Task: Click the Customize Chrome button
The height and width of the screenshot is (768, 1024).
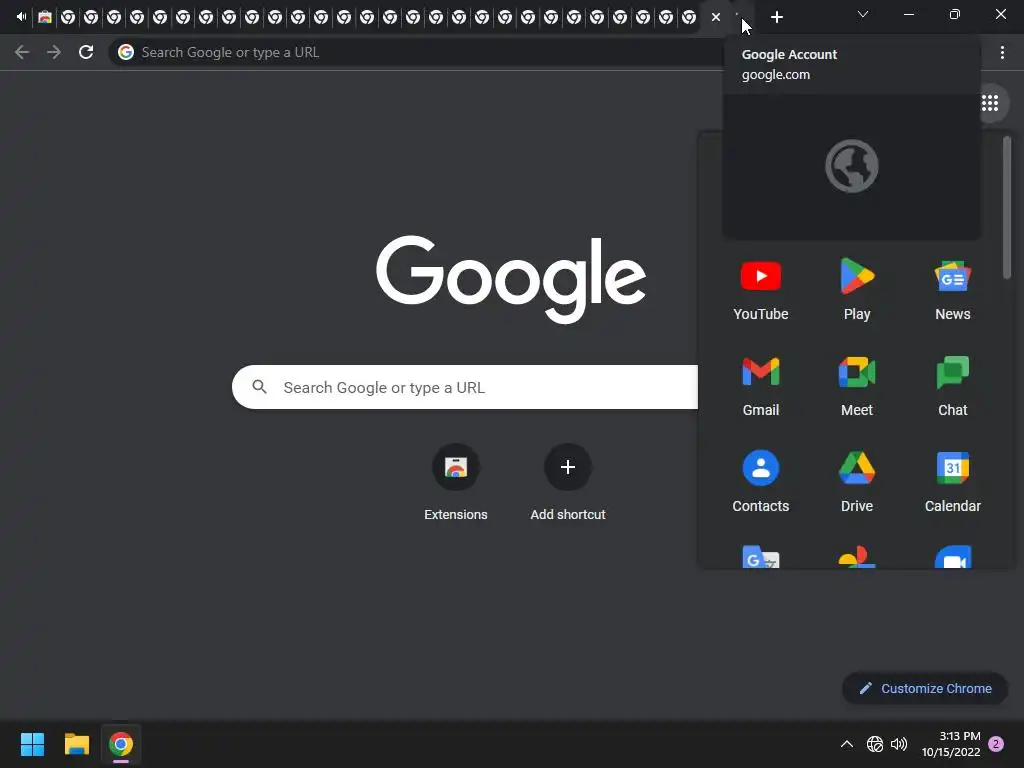Action: tap(925, 688)
